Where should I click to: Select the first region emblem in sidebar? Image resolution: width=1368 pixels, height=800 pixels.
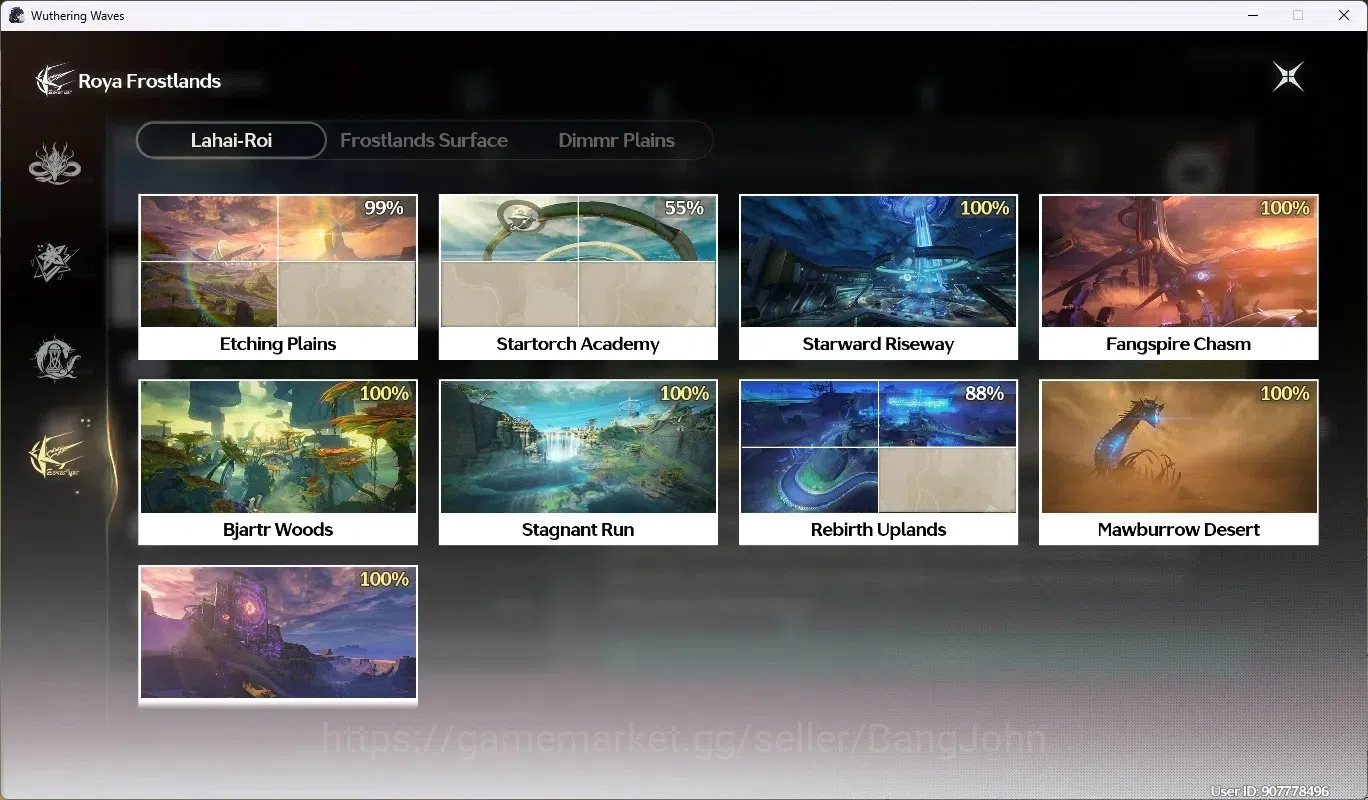point(55,164)
